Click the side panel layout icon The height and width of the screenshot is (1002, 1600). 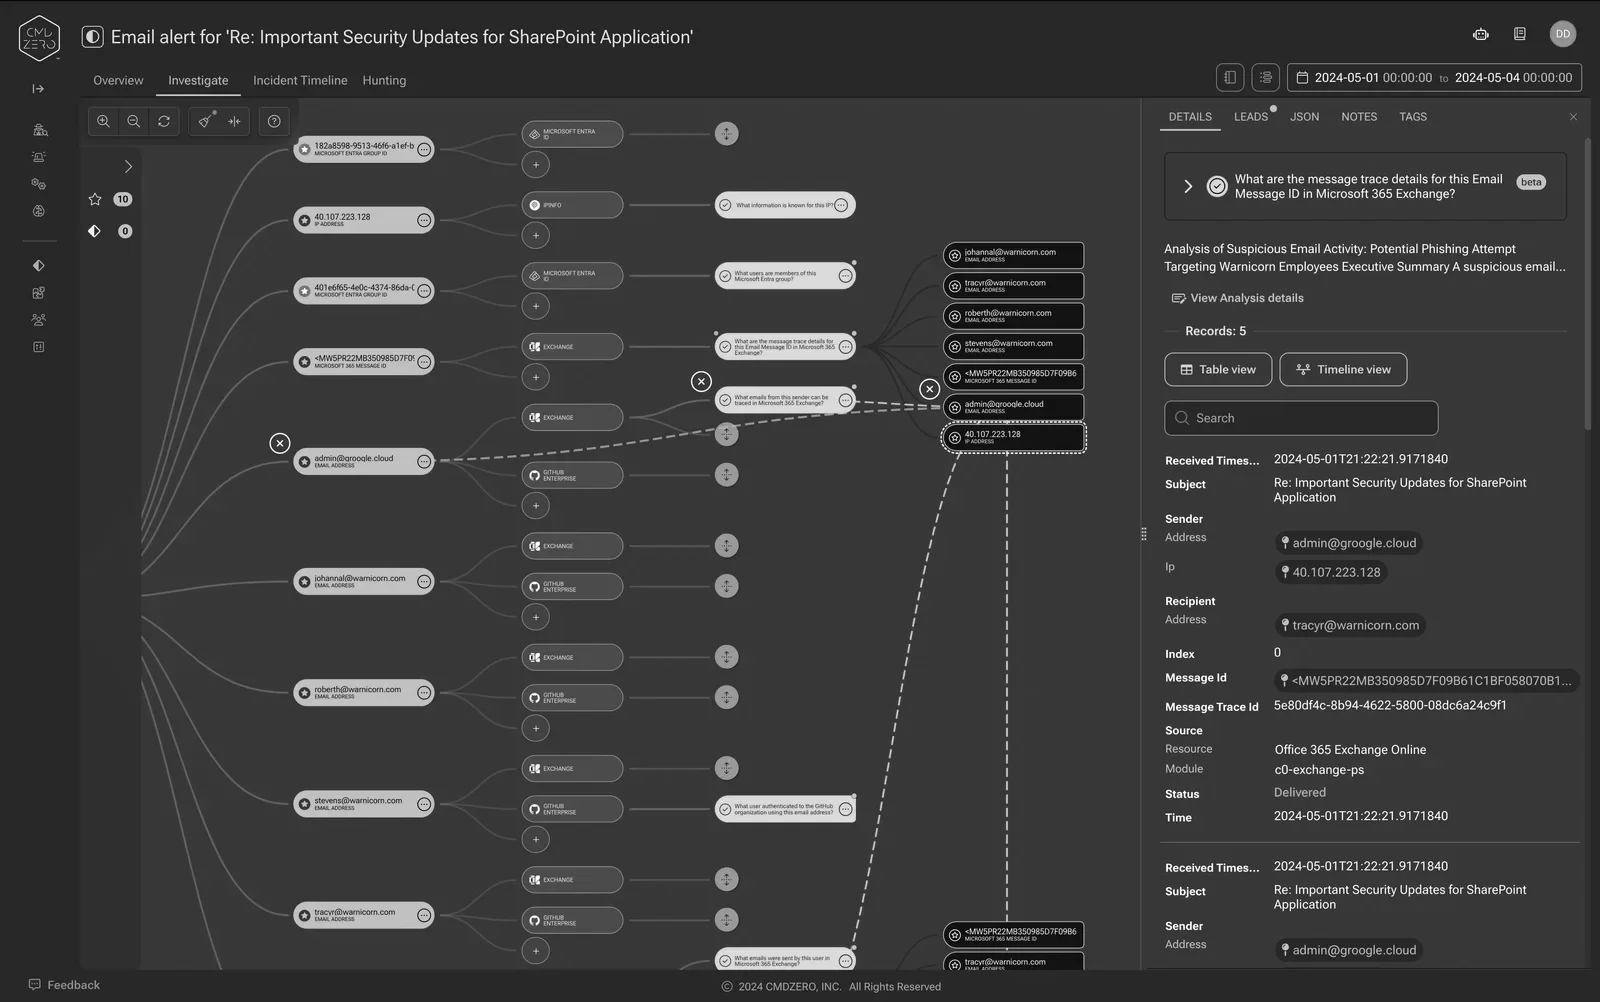[1230, 77]
